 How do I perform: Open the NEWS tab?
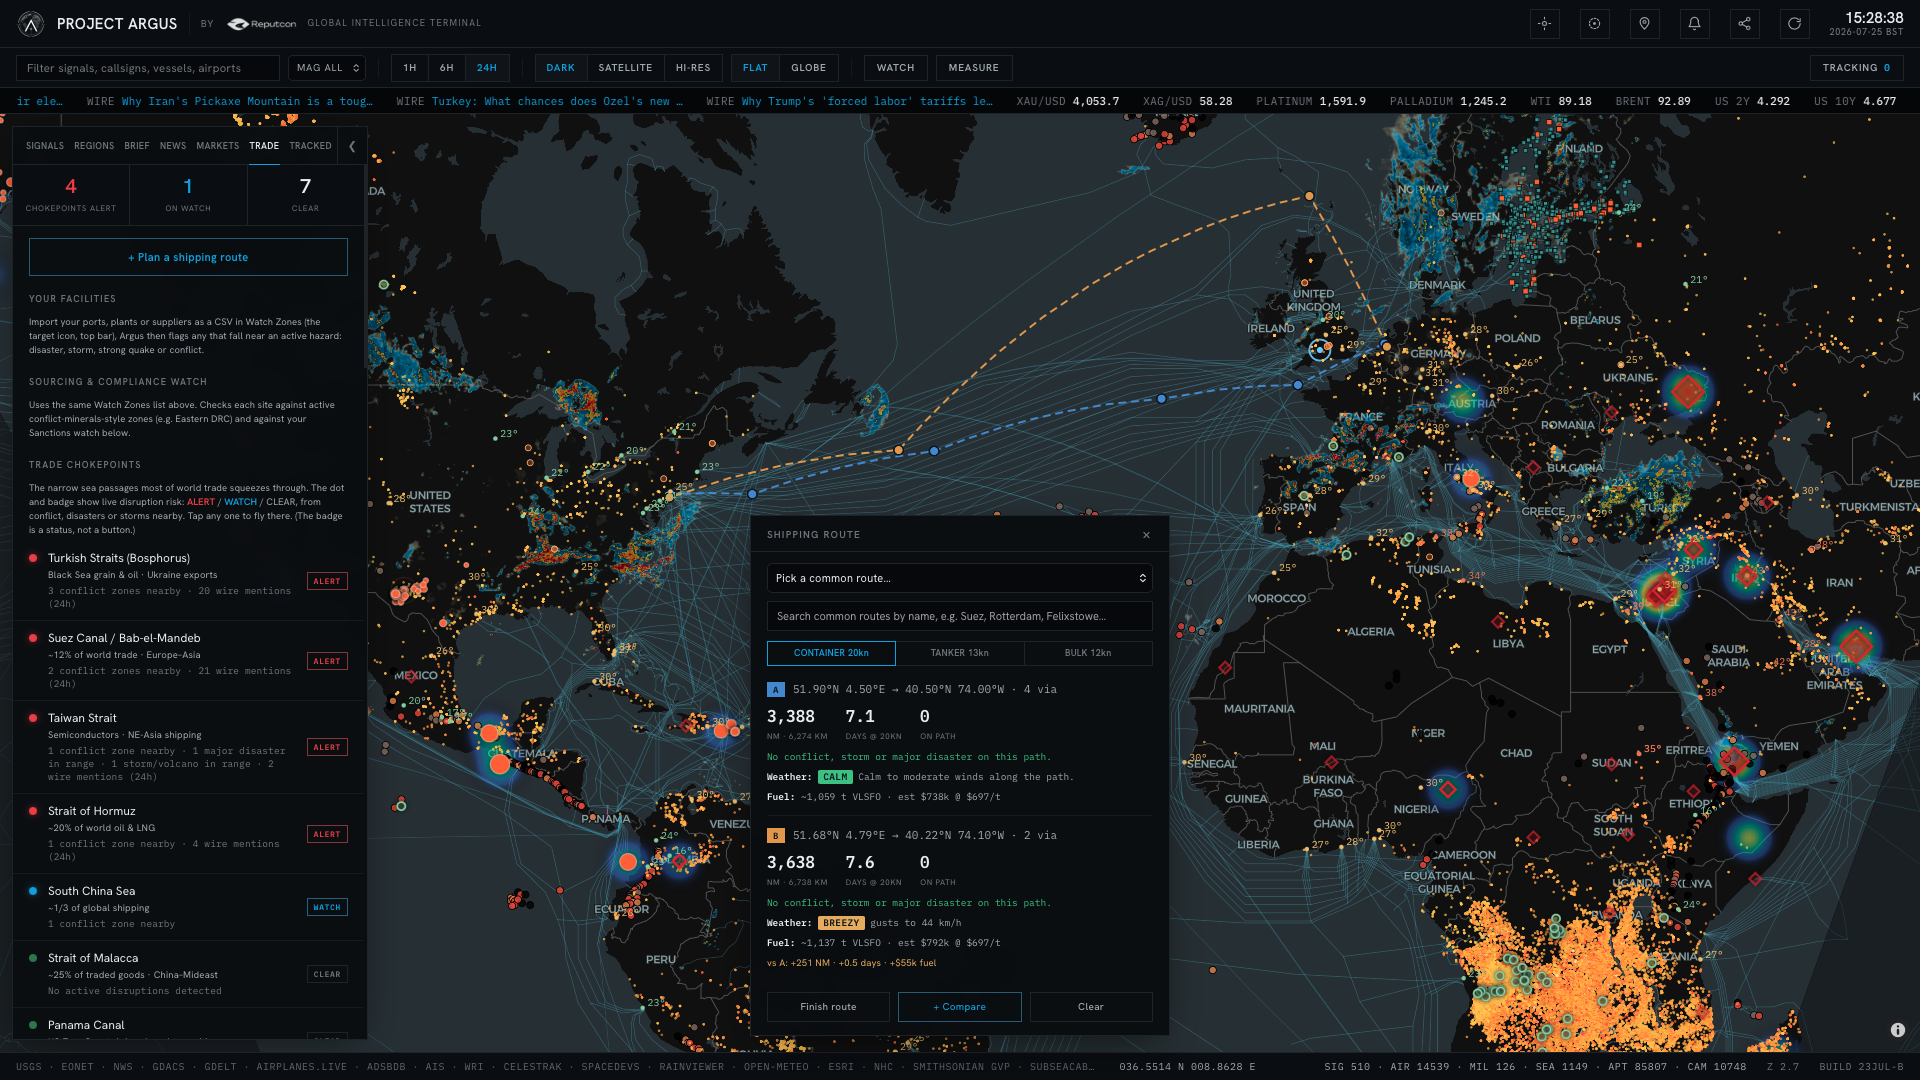tap(173, 146)
